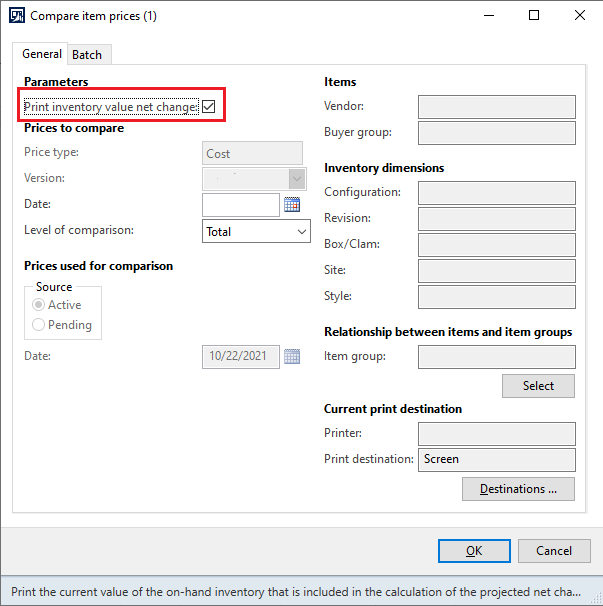Click the Cancel button
603x606 pixels.
[553, 550]
